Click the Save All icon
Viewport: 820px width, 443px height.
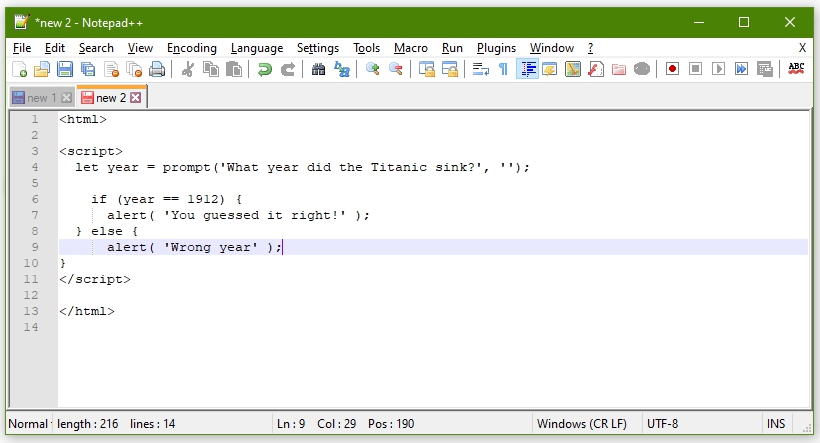(88, 69)
